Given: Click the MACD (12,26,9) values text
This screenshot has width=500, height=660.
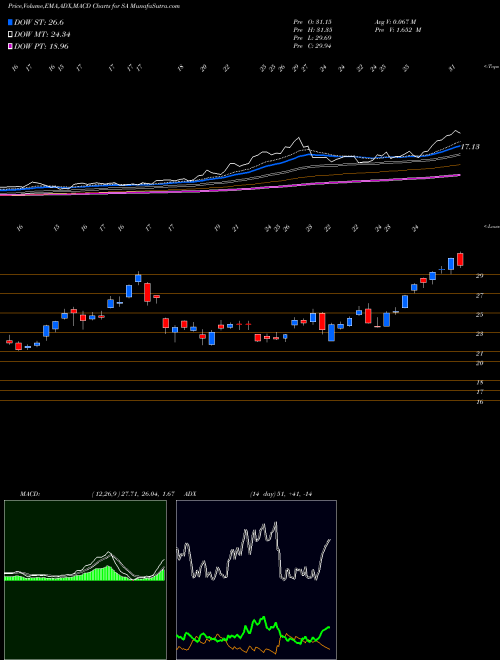Looking at the screenshot, I should tap(133, 494).
